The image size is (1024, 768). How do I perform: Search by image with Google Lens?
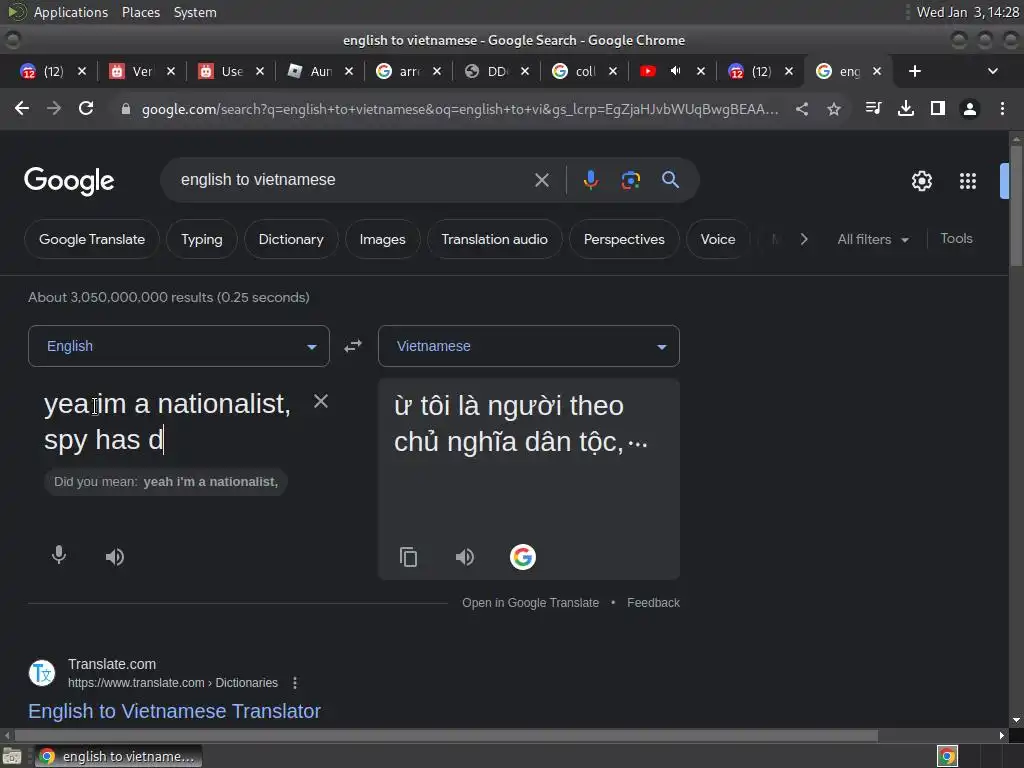click(x=630, y=180)
